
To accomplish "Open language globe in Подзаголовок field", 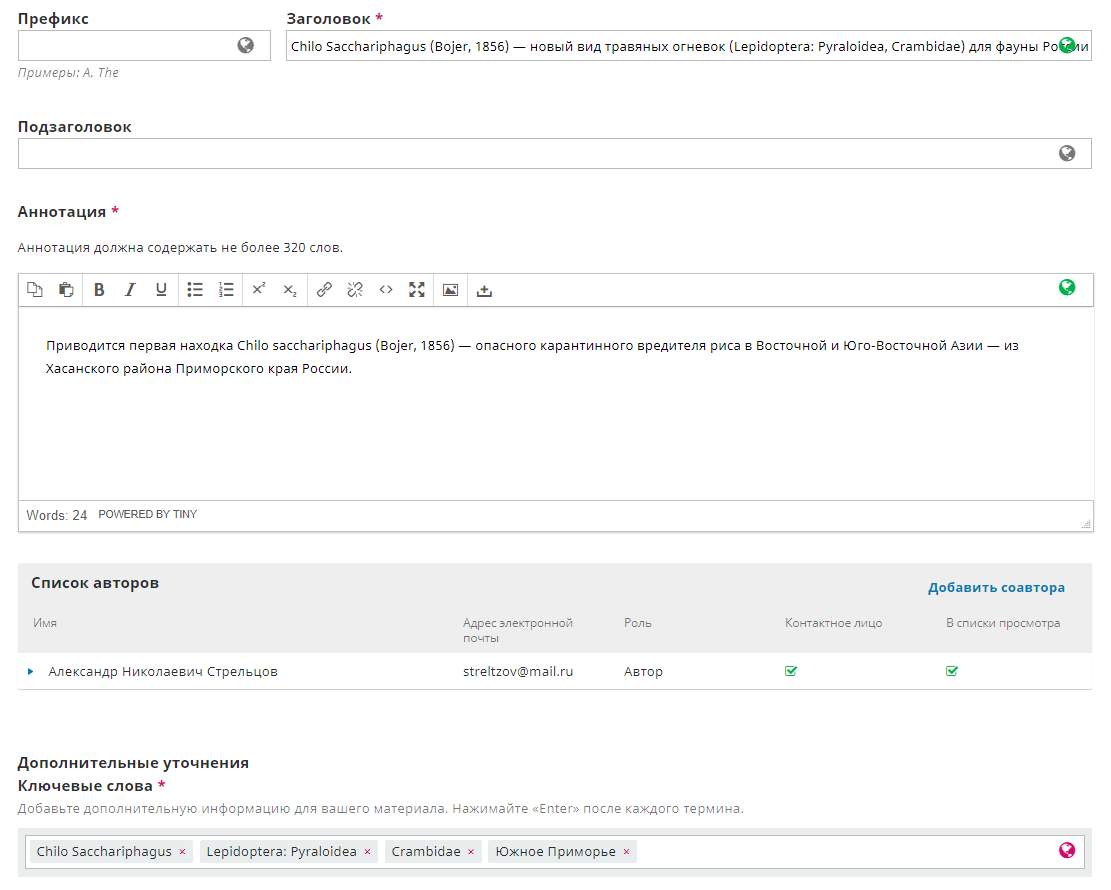I will tap(1067, 153).
